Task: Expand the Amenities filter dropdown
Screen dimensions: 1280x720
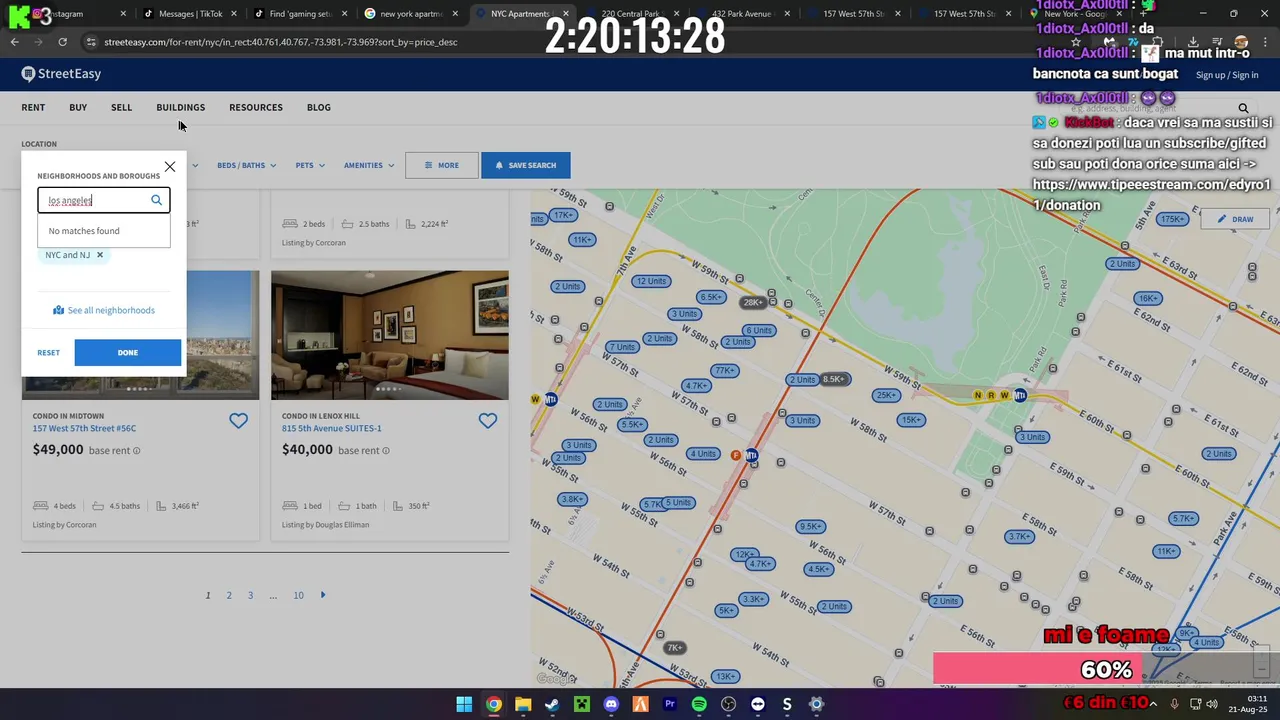Action: coord(369,165)
